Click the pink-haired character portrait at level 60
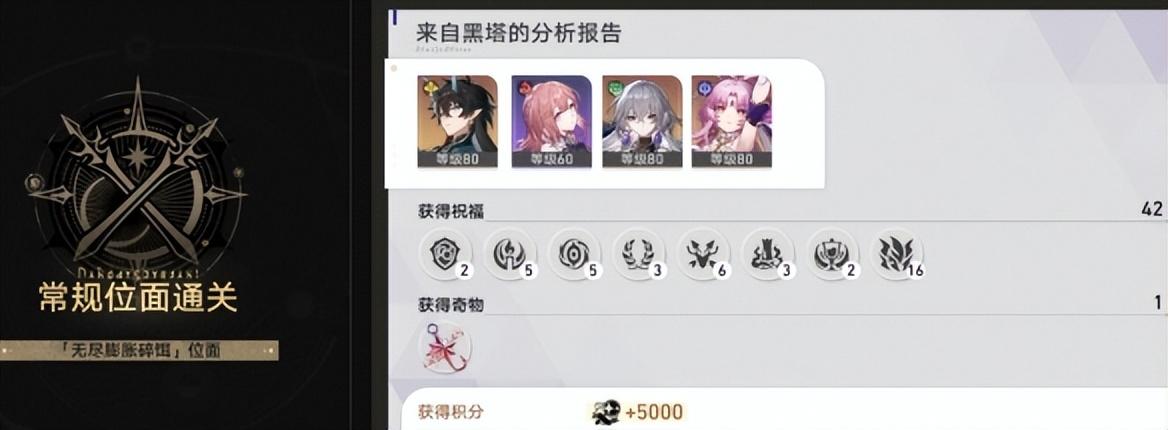This screenshot has height=430, width=1168. (551, 121)
